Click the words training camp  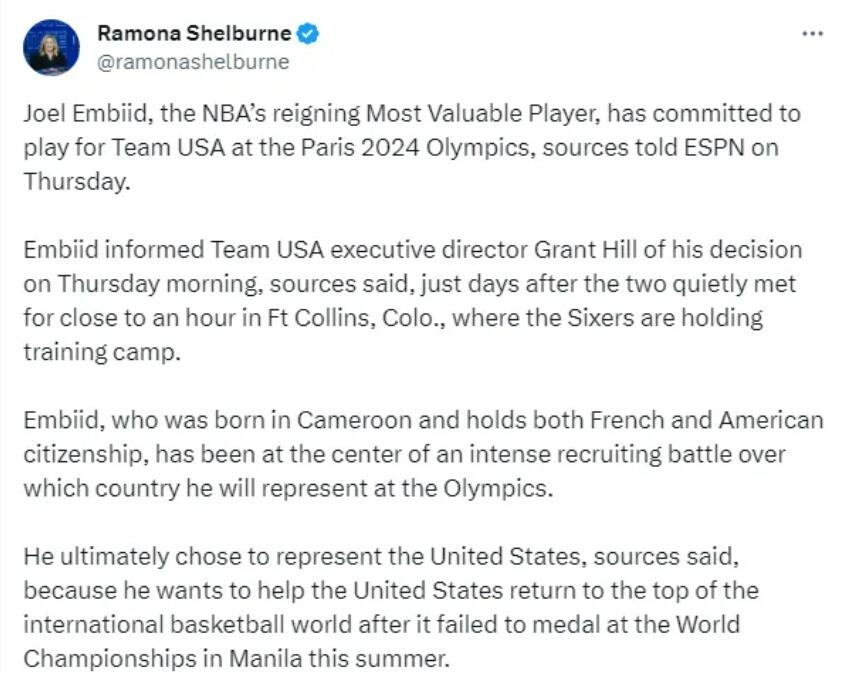tap(101, 352)
